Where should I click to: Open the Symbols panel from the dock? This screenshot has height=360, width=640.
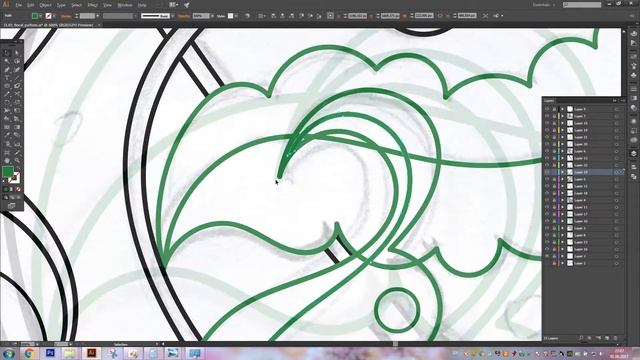tap(633, 76)
